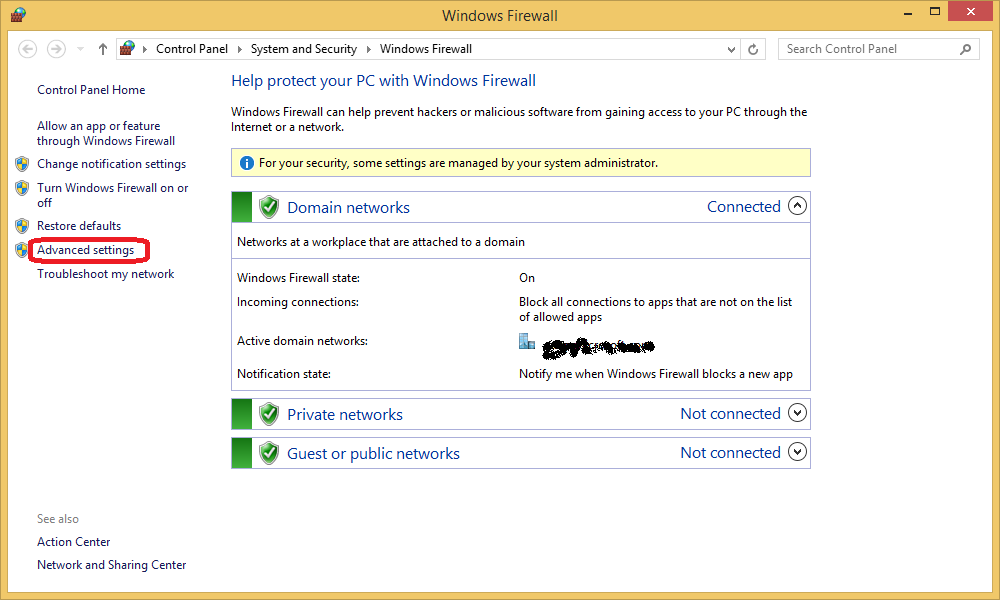Refresh the Windows Firewall page
1000x600 pixels.
pyautogui.click(x=753, y=49)
